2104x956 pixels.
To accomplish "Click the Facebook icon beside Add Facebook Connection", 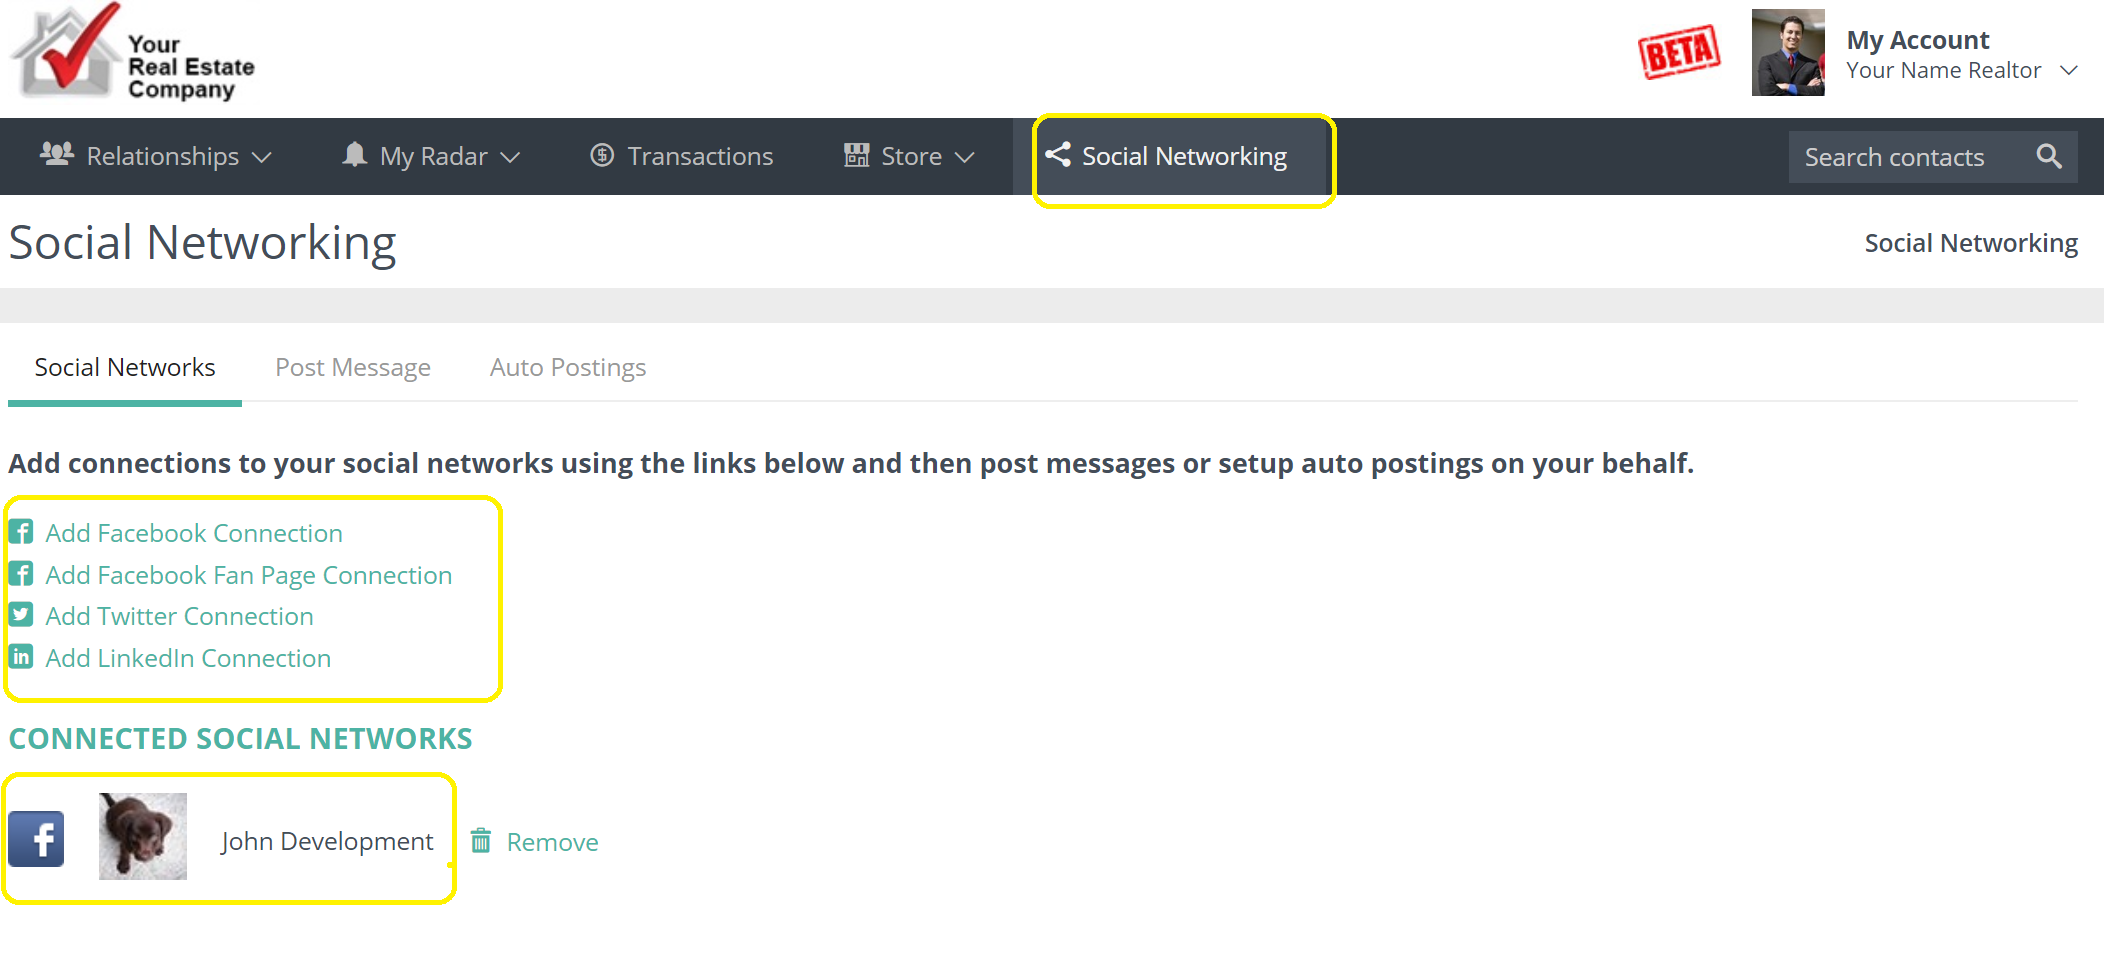I will [21, 532].
